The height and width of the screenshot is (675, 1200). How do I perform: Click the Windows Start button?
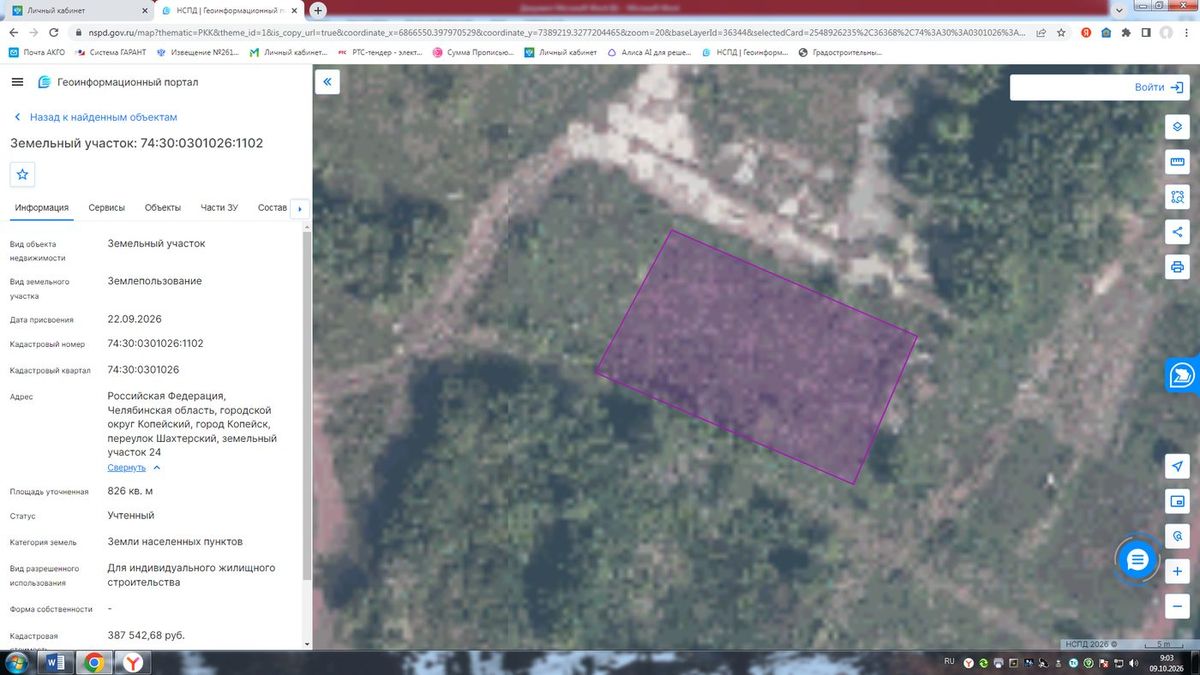18,662
